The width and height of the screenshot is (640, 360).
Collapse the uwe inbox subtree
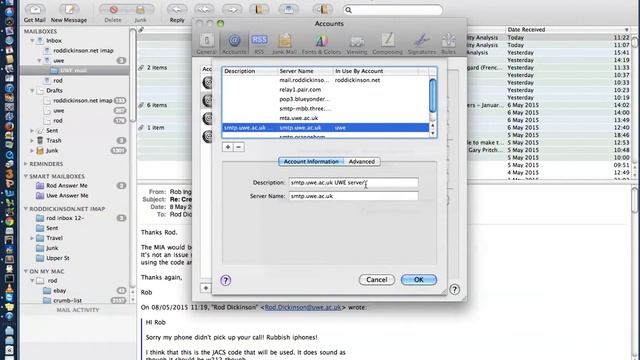click(40, 60)
